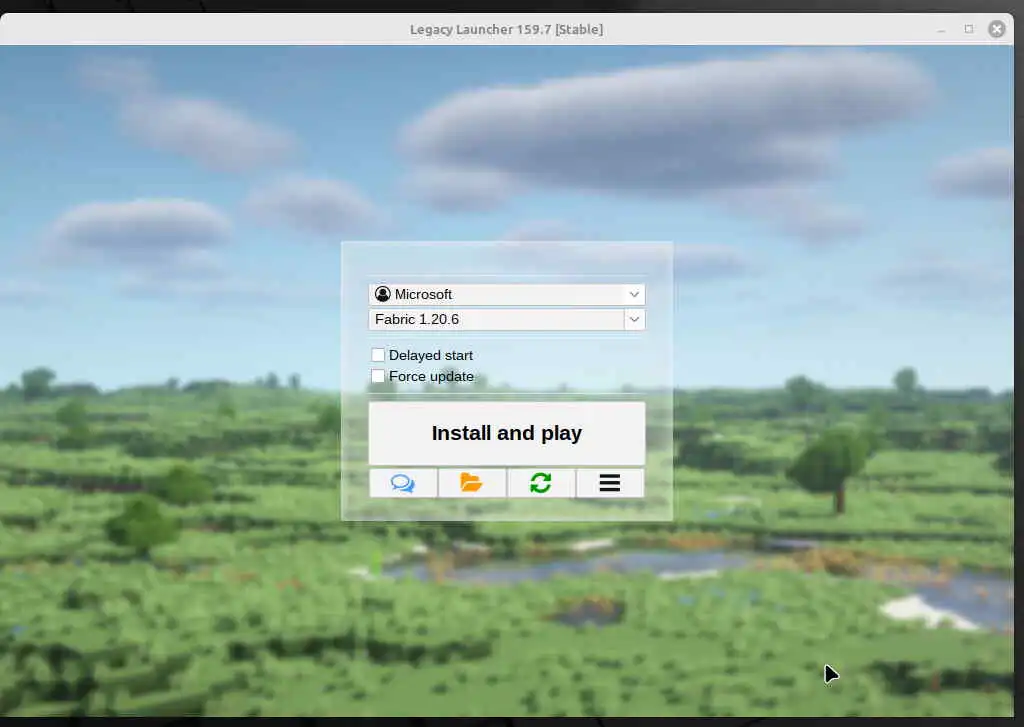The width and height of the screenshot is (1024, 727).
Task: Click the green refresh versions icon
Action: point(541,483)
